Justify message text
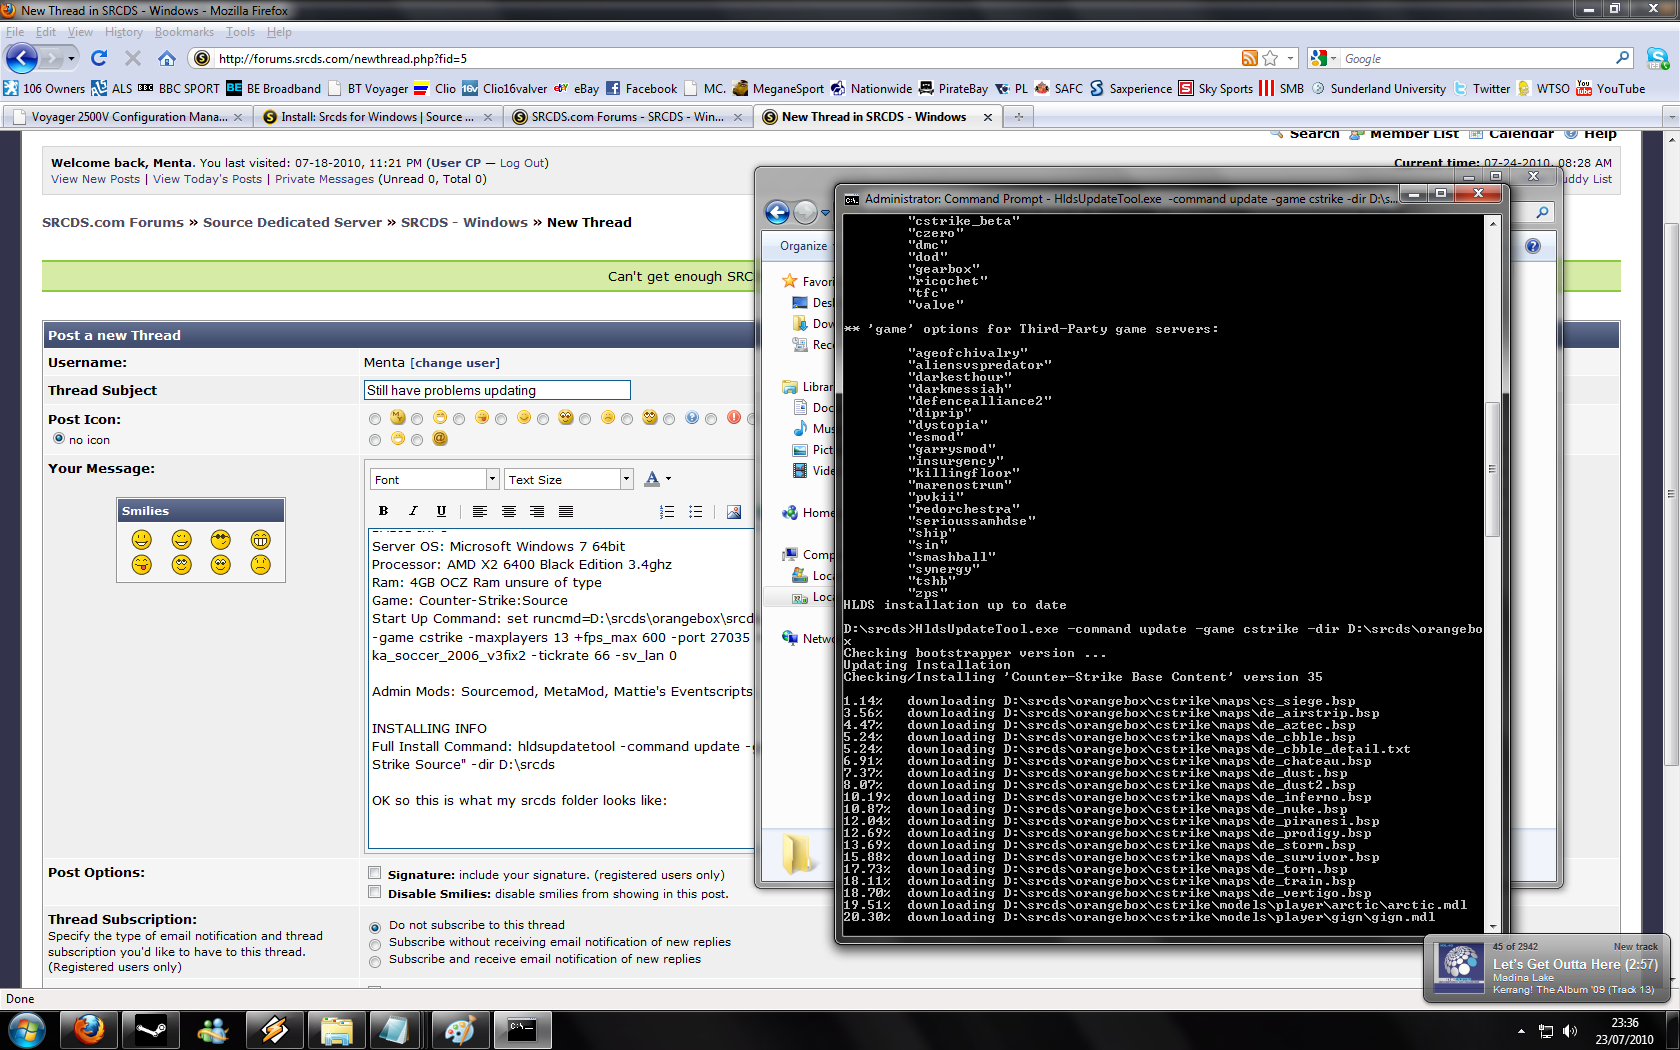The image size is (1680, 1050). tap(566, 511)
